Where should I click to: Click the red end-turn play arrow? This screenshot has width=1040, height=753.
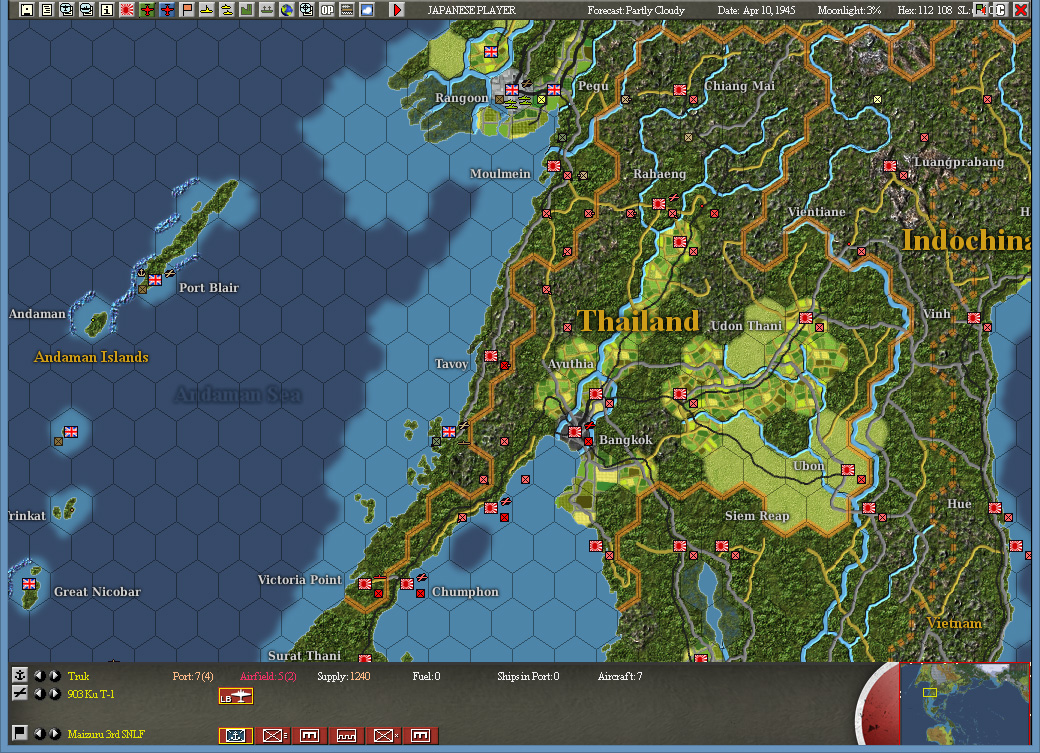click(397, 9)
